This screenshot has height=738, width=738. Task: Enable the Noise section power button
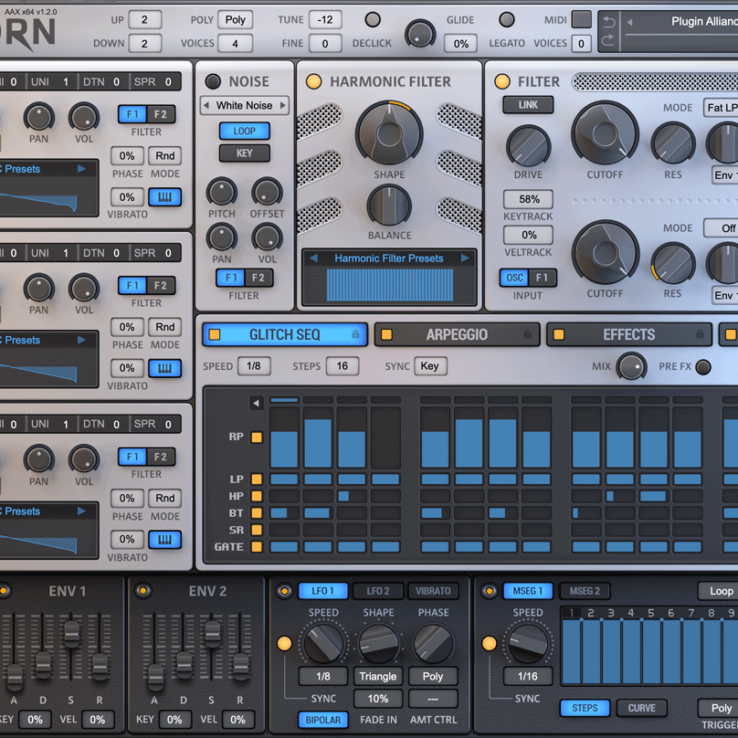click(x=213, y=81)
